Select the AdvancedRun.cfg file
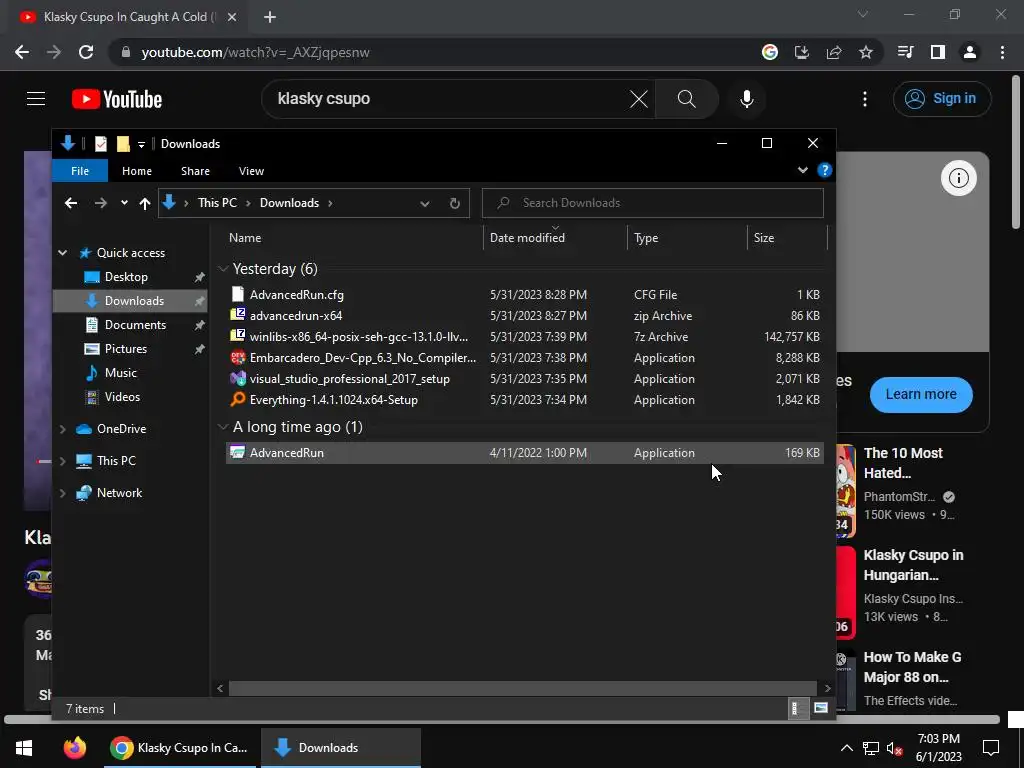Screen dimensions: 1024x768 (x=524, y=295)
